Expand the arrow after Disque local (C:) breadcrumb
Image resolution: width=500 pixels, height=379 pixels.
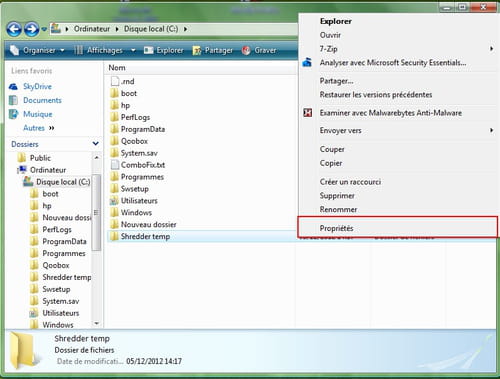pyautogui.click(x=185, y=29)
